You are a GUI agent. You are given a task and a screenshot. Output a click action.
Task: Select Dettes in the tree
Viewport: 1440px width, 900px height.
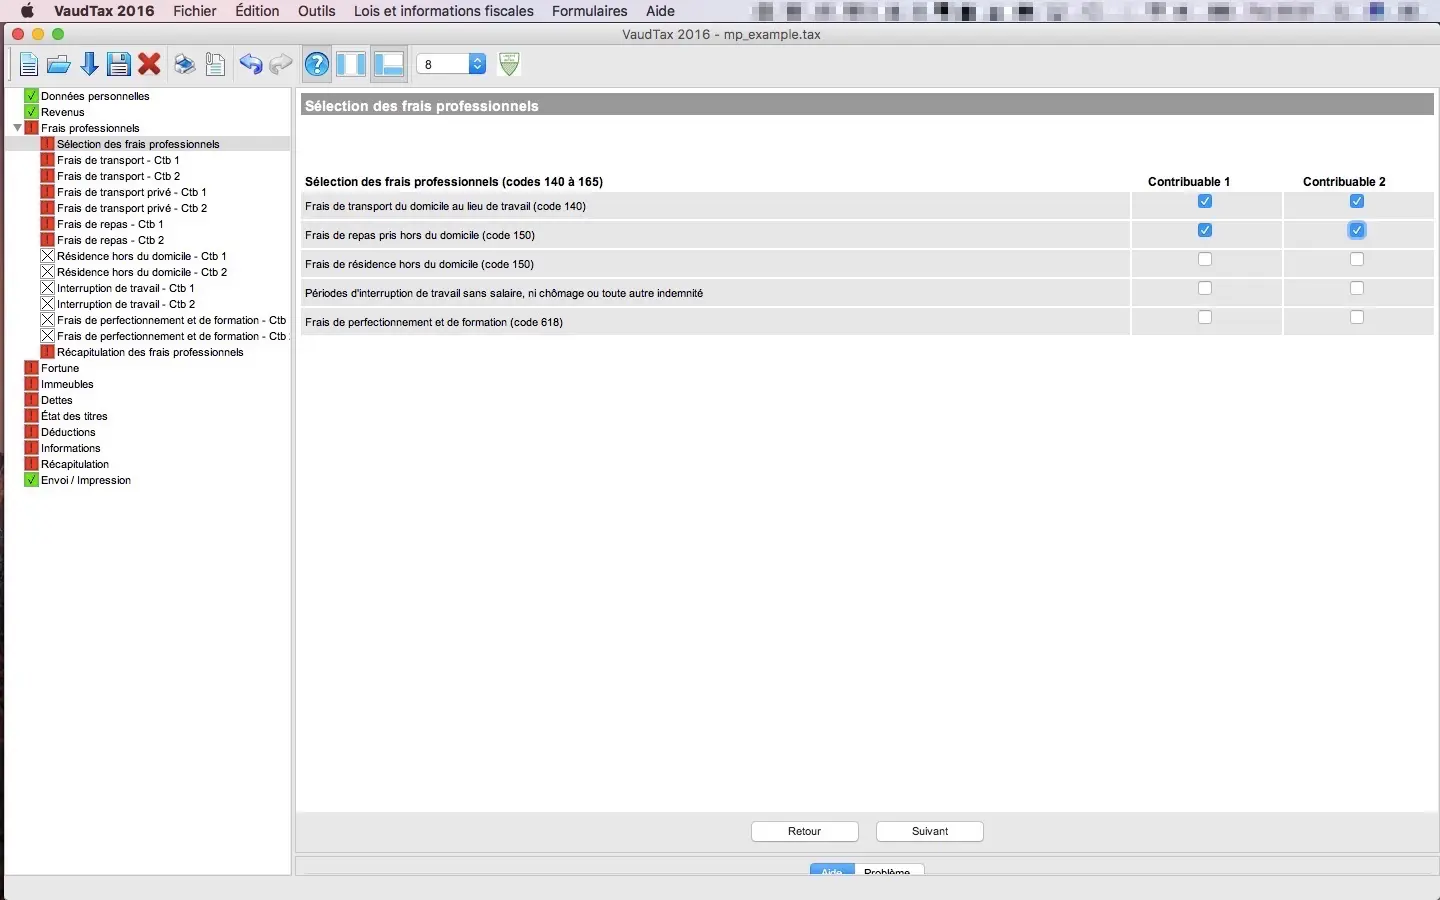tap(57, 400)
